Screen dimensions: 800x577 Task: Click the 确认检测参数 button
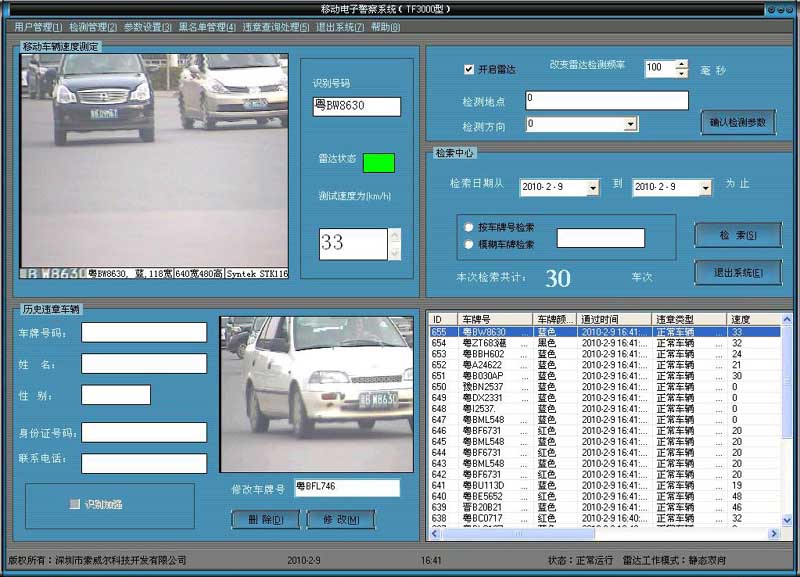click(x=738, y=122)
